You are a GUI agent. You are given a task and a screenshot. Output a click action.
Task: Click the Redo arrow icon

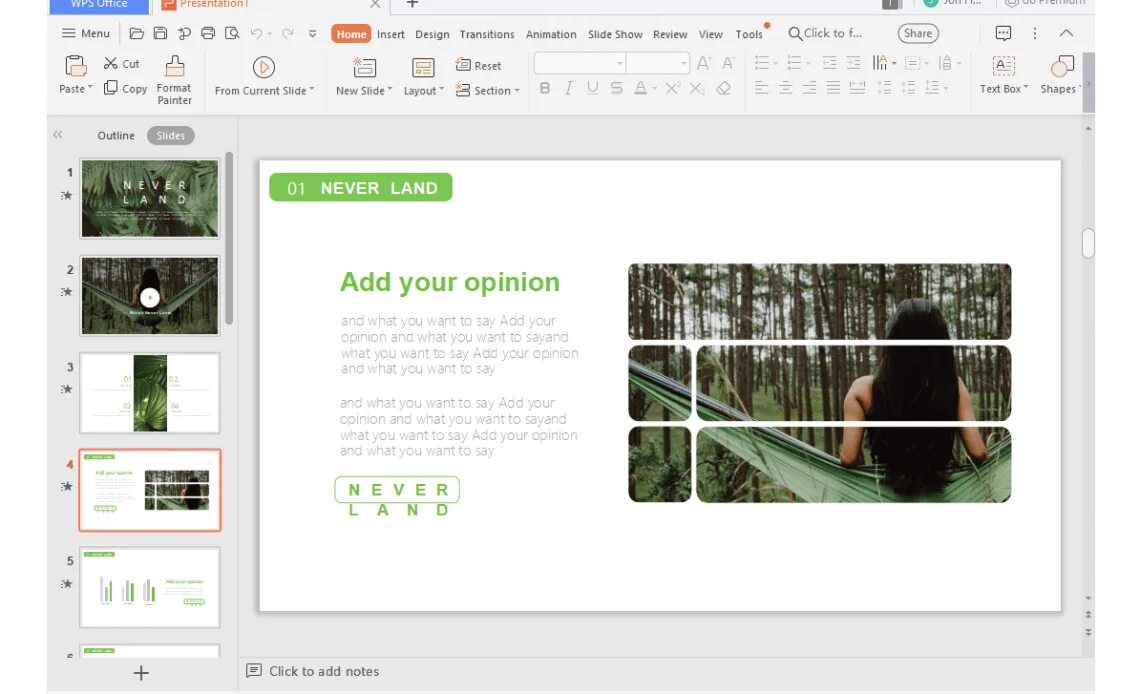pyautogui.click(x=288, y=33)
